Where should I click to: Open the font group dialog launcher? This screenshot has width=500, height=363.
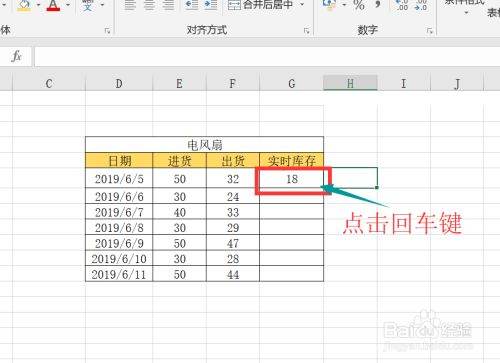pos(107,31)
